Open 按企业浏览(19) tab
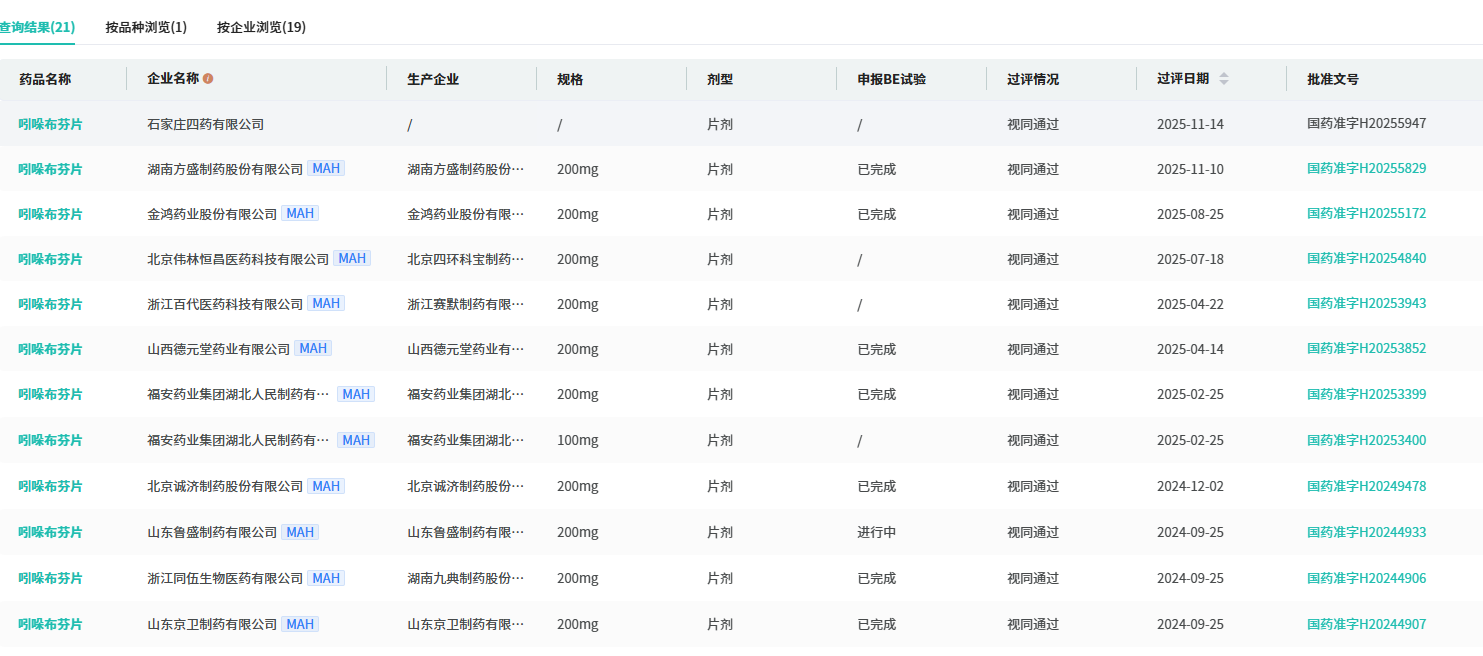The height and width of the screenshot is (656, 1483). [x=261, y=27]
